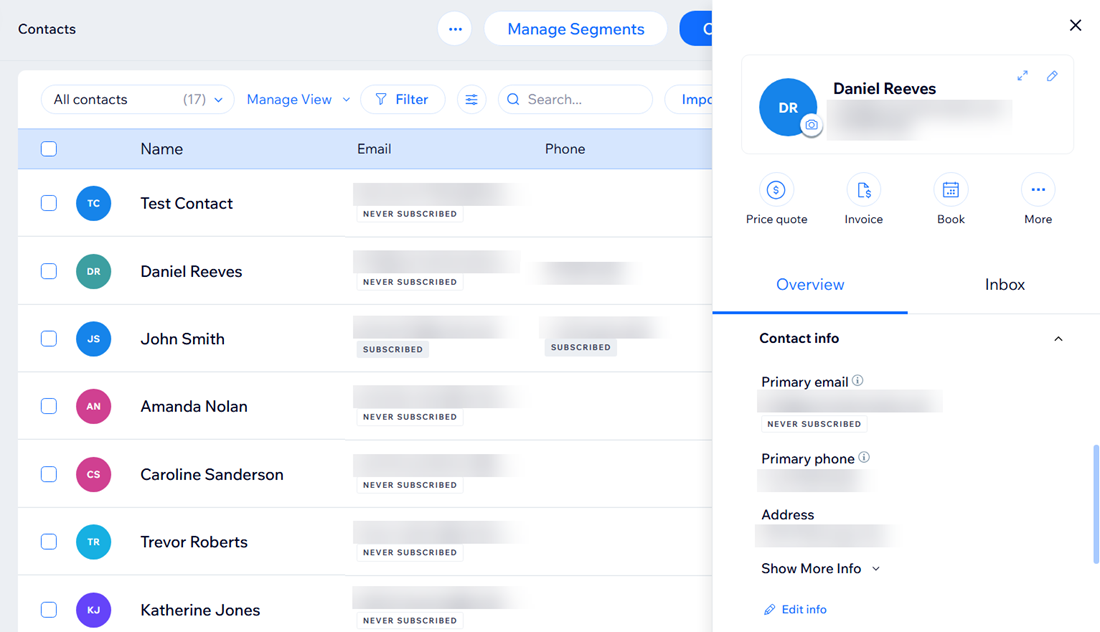The image size is (1100, 632).
Task: Sort by the Name column header
Action: (x=161, y=149)
